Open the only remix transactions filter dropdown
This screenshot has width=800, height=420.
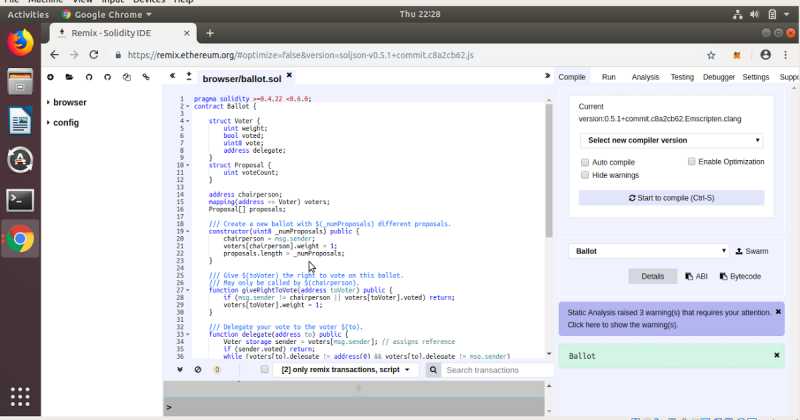pyautogui.click(x=345, y=369)
